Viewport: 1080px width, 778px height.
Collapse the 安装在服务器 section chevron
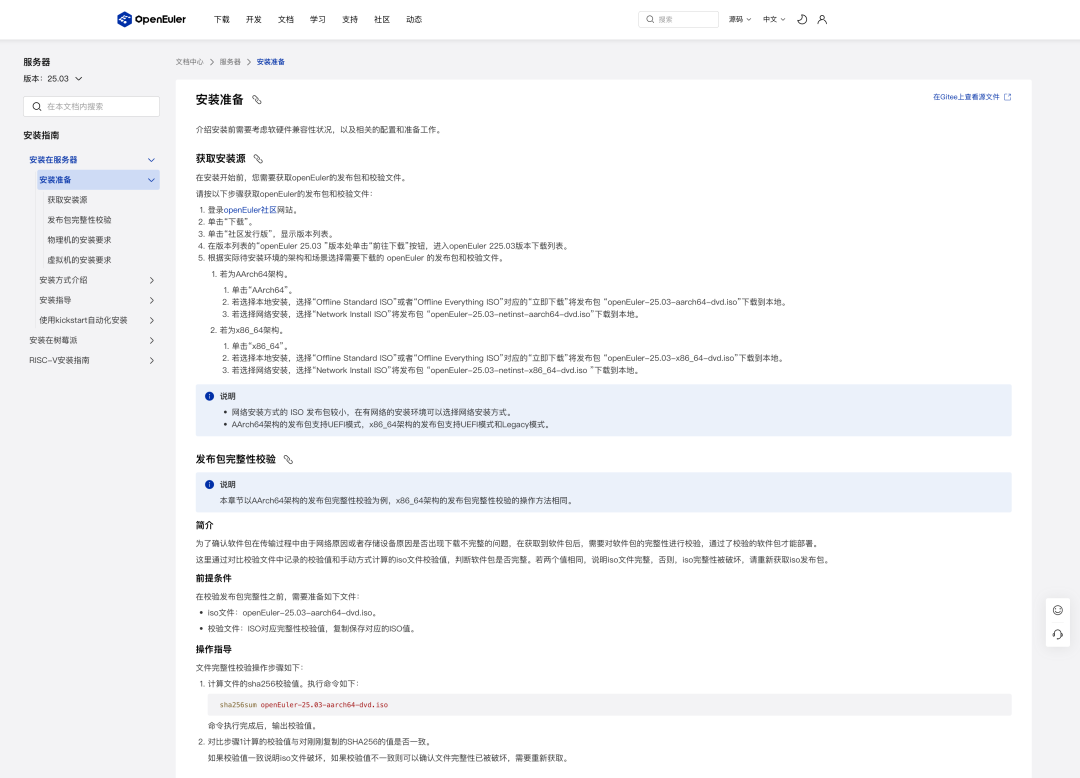coord(152,160)
